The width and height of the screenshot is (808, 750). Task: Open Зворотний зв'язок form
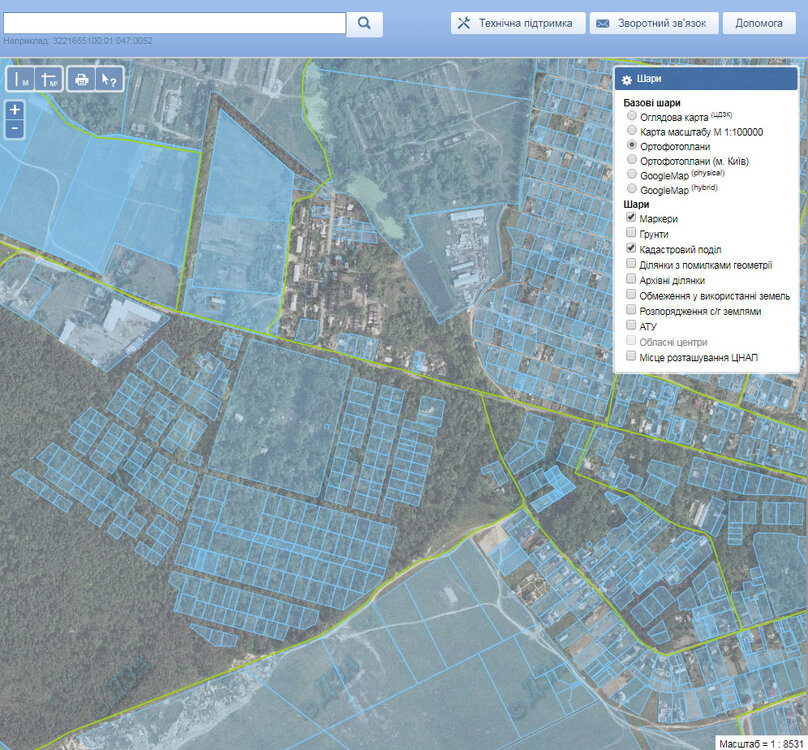(654, 23)
